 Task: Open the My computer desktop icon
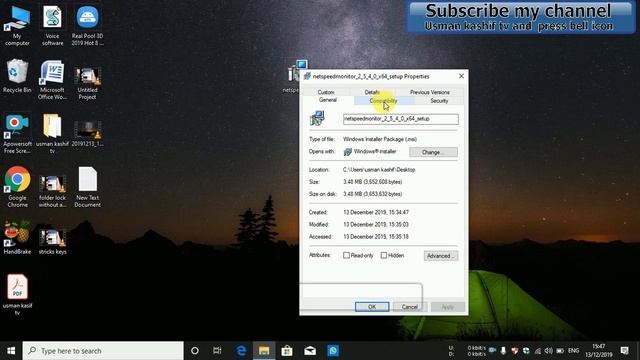click(x=17, y=25)
